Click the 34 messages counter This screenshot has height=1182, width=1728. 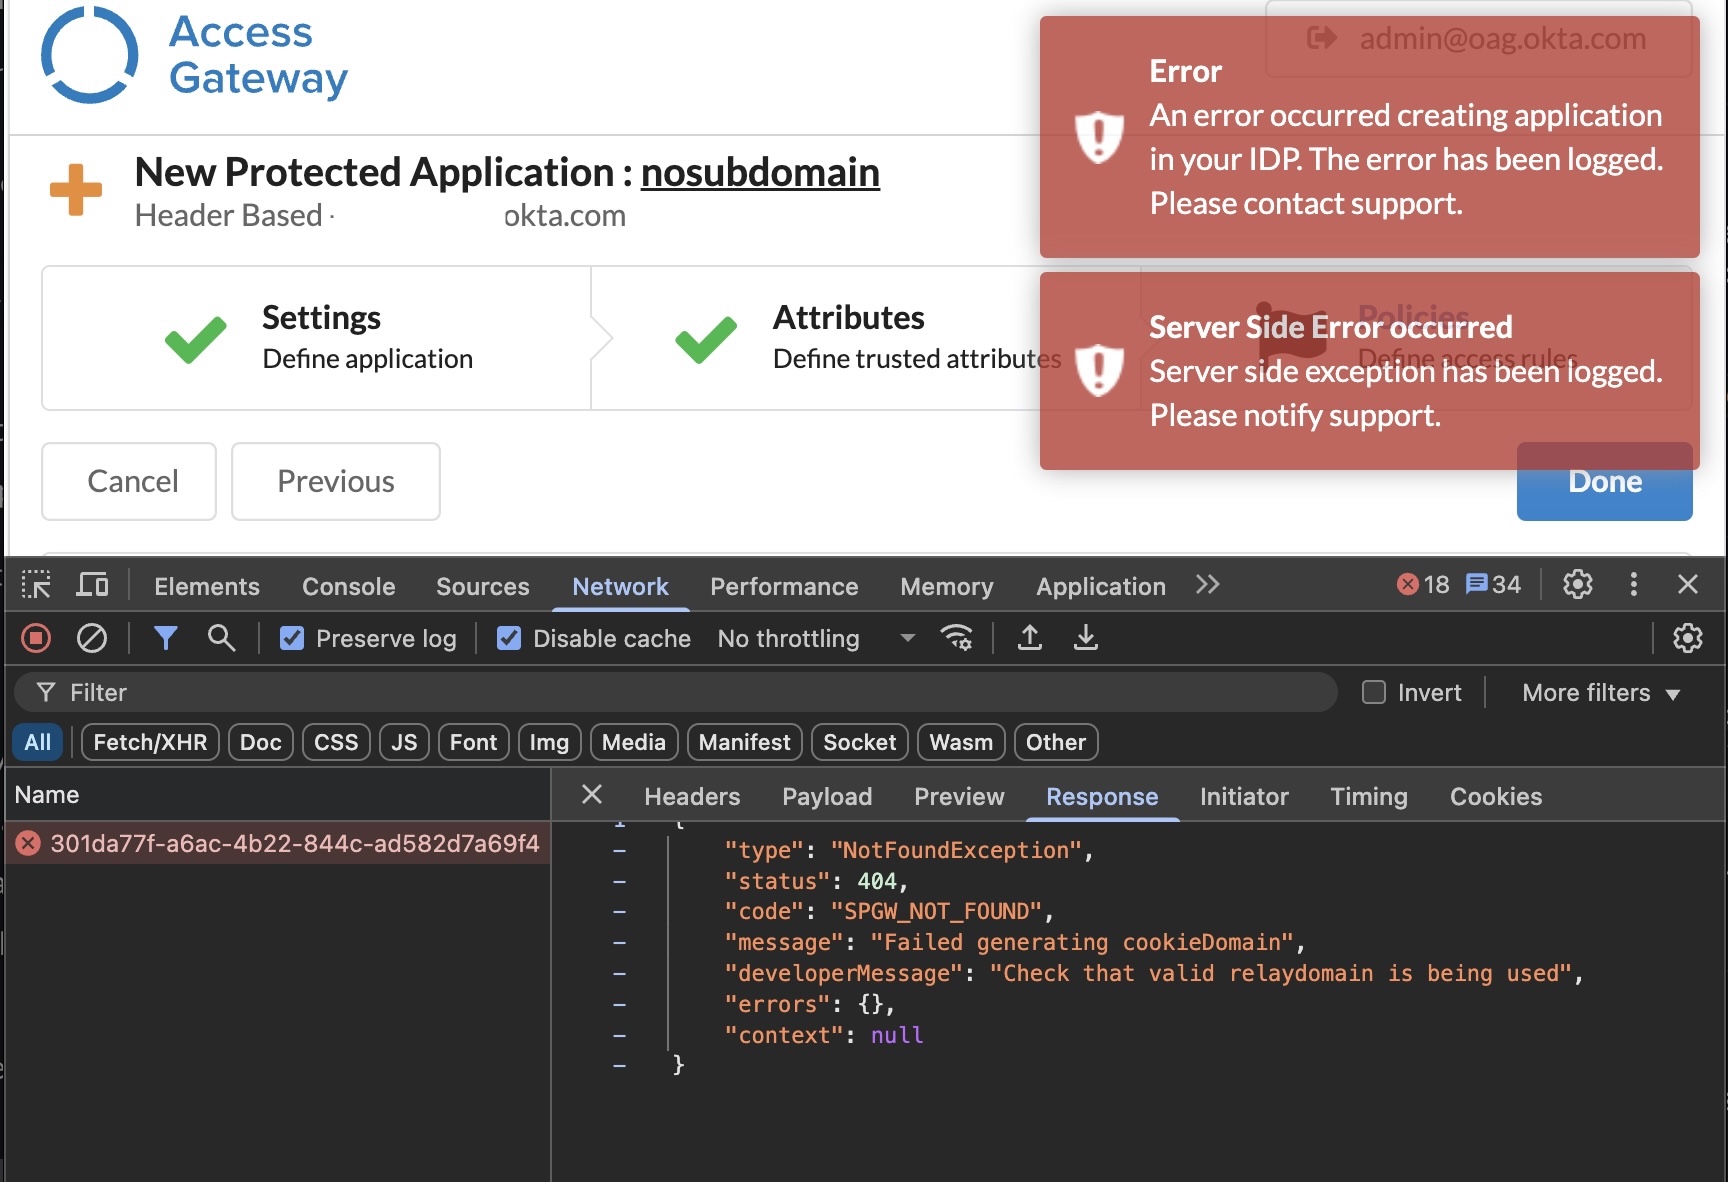point(1493,585)
